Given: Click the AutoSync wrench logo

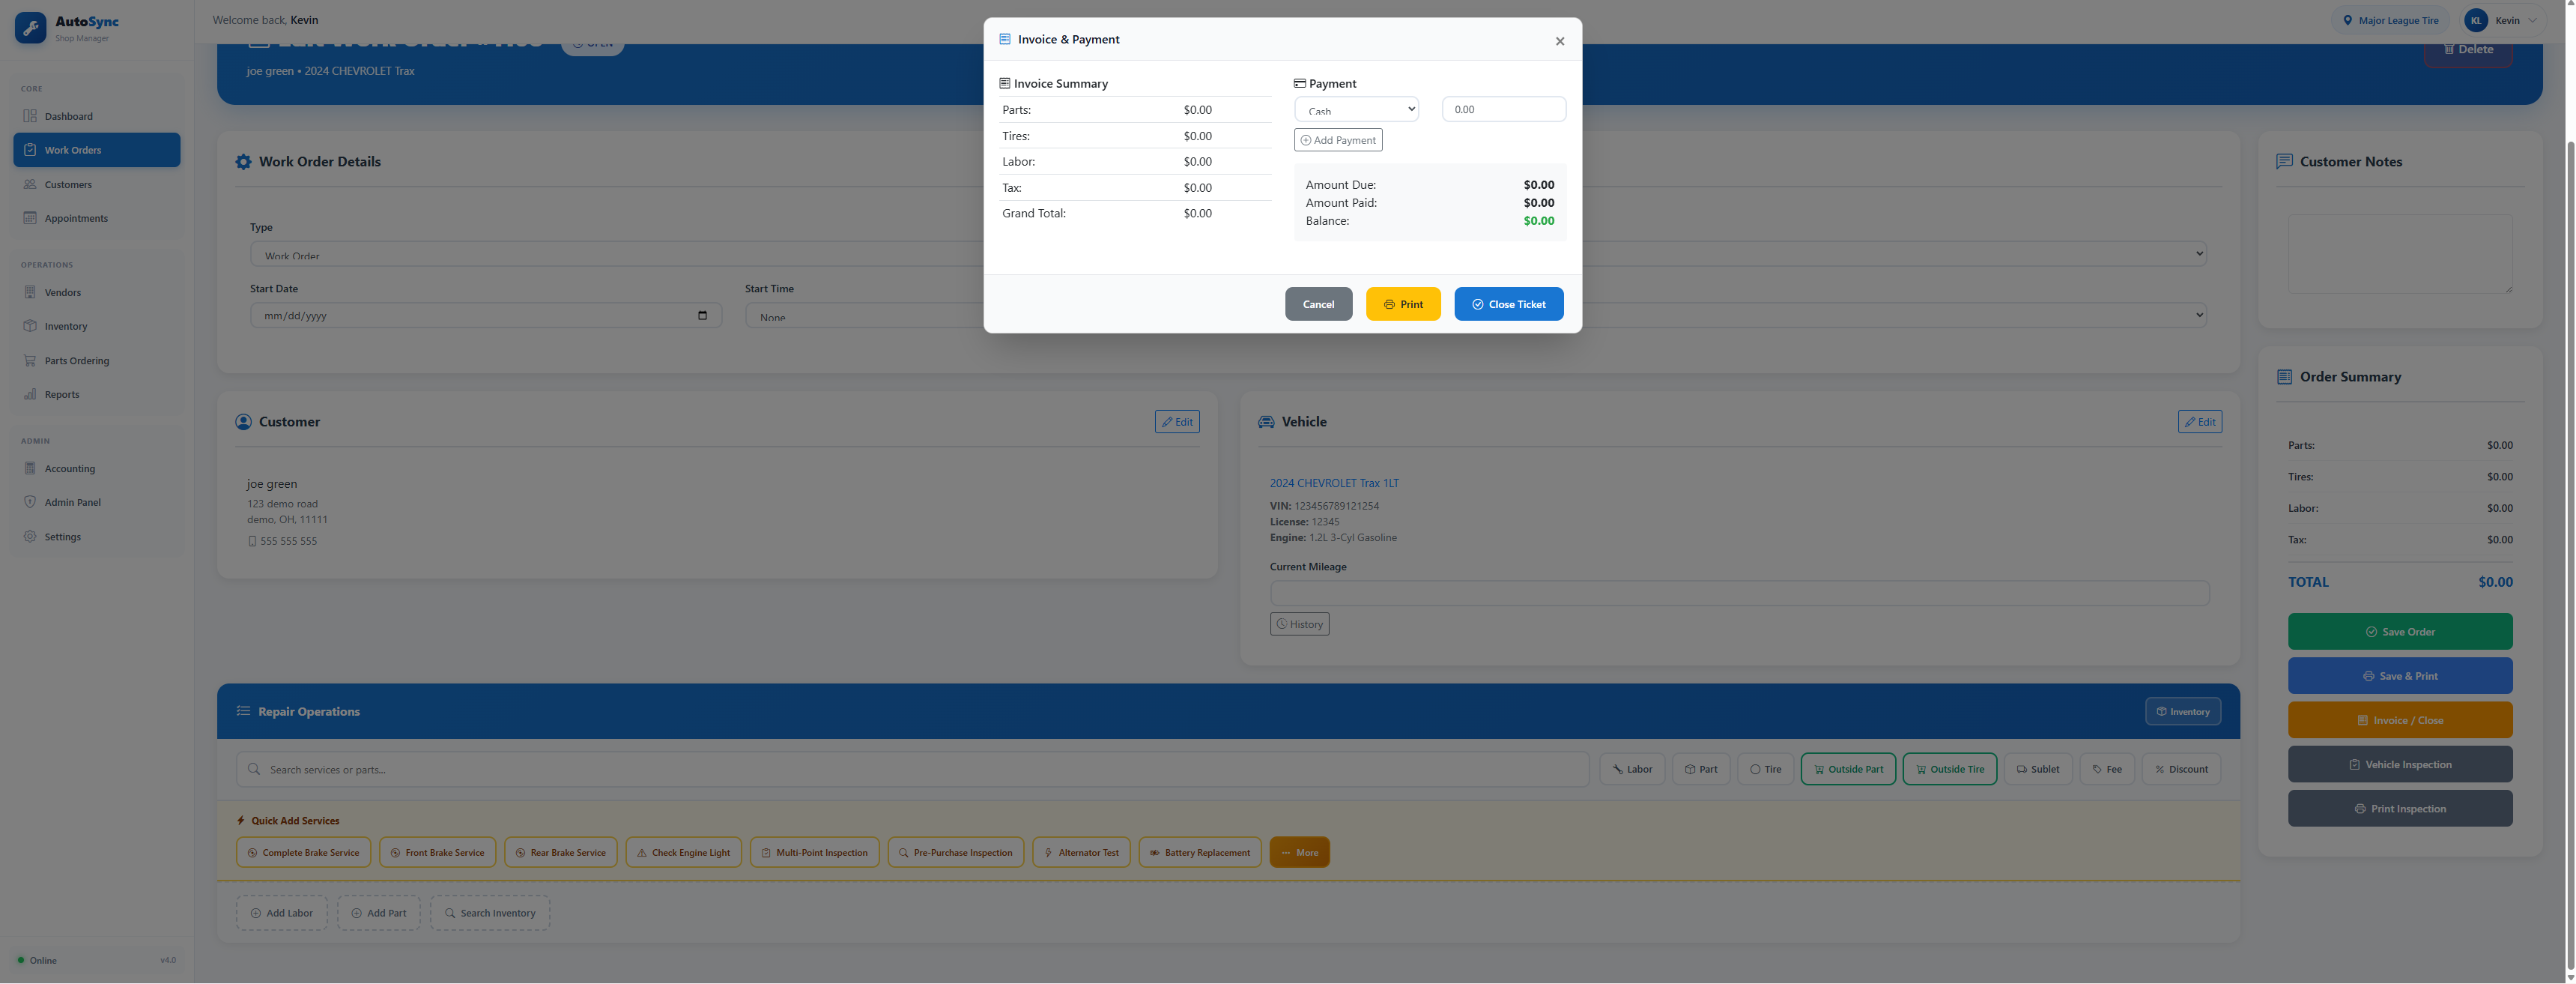Looking at the screenshot, I should coord(30,28).
